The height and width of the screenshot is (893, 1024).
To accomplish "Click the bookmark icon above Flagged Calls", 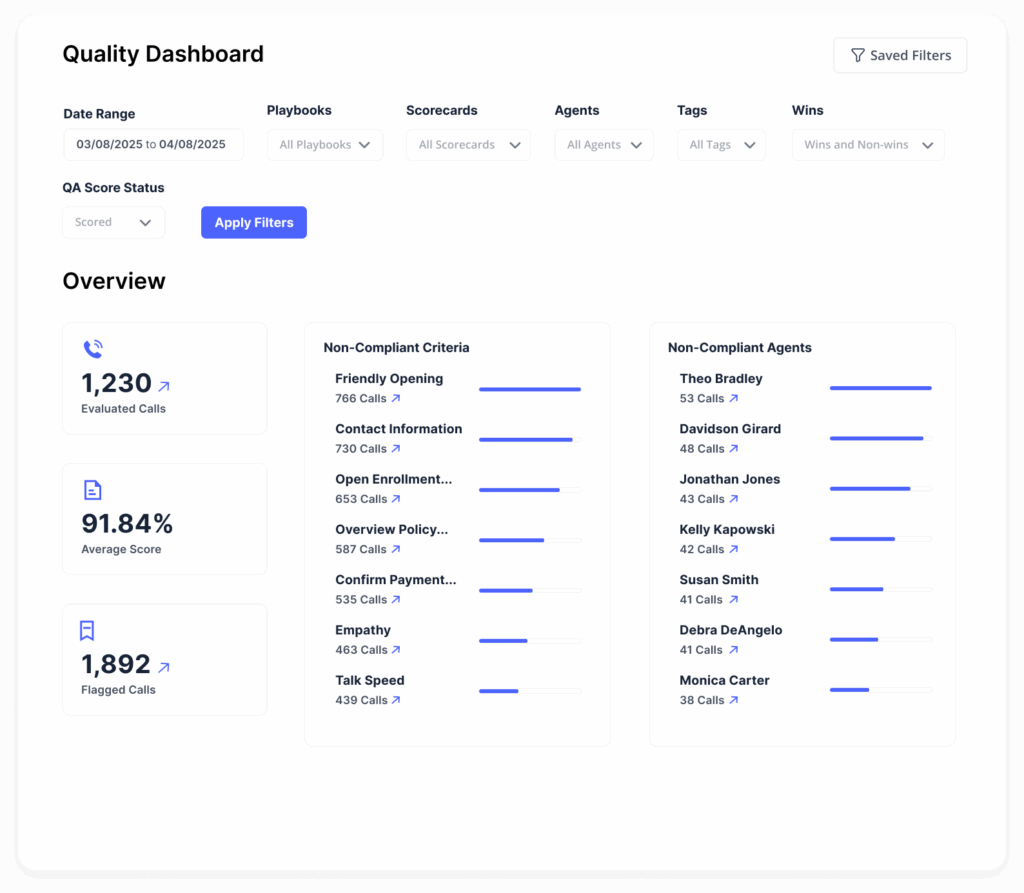I will pyautogui.click(x=88, y=630).
